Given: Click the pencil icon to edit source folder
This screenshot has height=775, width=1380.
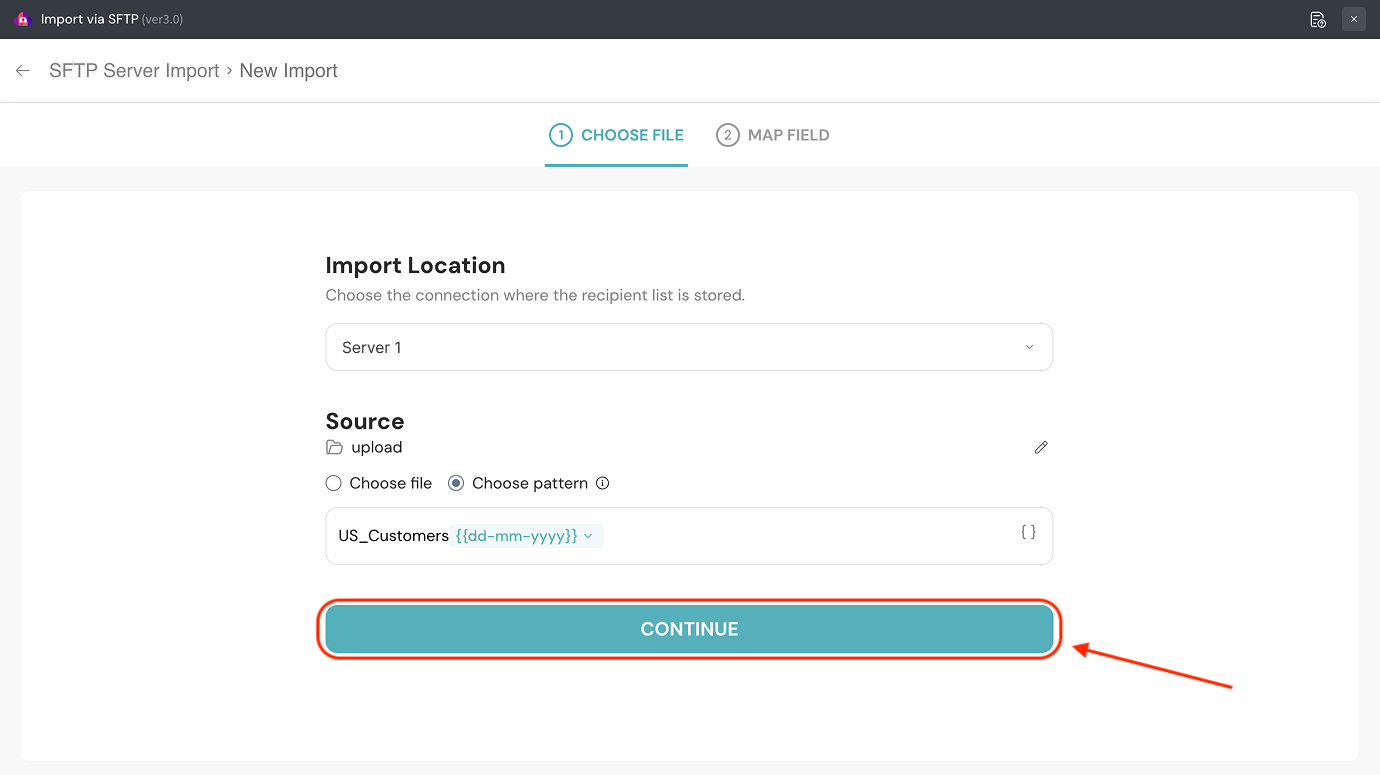Looking at the screenshot, I should coord(1041,447).
